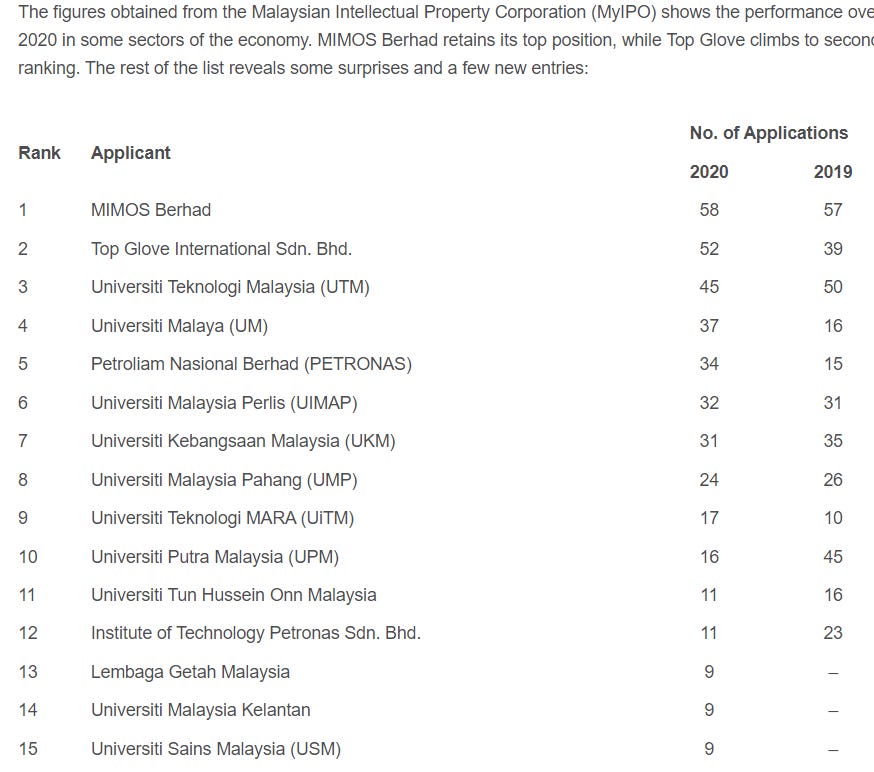Image resolution: width=874 pixels, height=772 pixels.
Task: Click UTM 2019 value 50
Action: (833, 287)
